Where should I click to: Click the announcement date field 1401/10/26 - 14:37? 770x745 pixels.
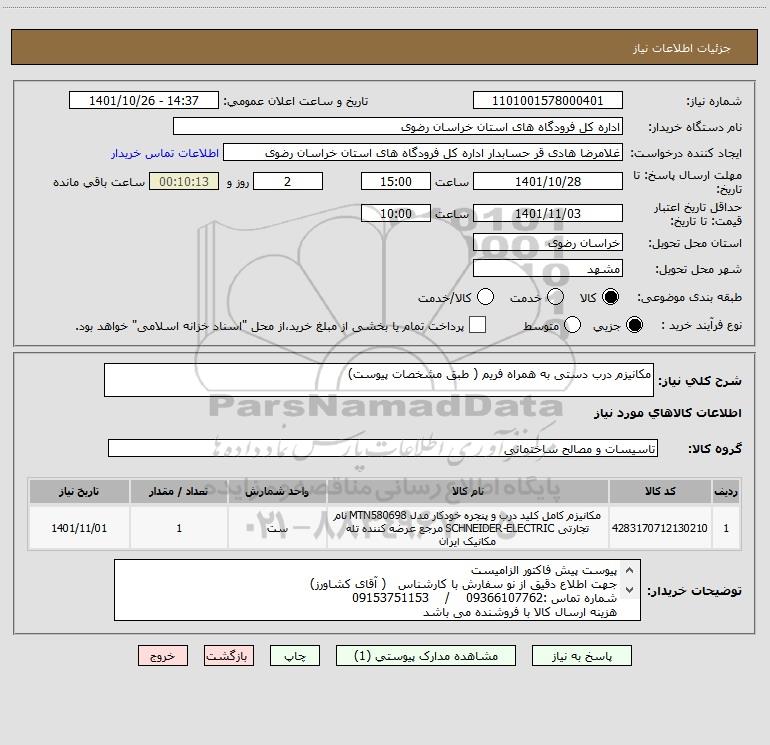144,101
